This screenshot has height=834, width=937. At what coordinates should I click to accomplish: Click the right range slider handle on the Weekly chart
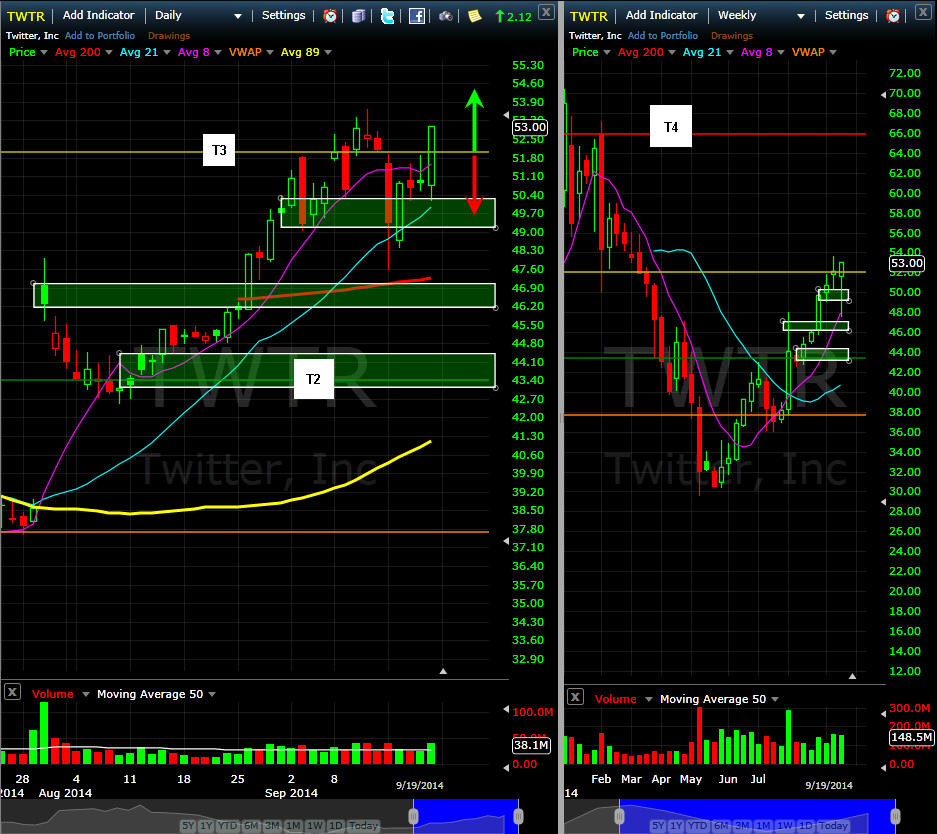(895, 816)
